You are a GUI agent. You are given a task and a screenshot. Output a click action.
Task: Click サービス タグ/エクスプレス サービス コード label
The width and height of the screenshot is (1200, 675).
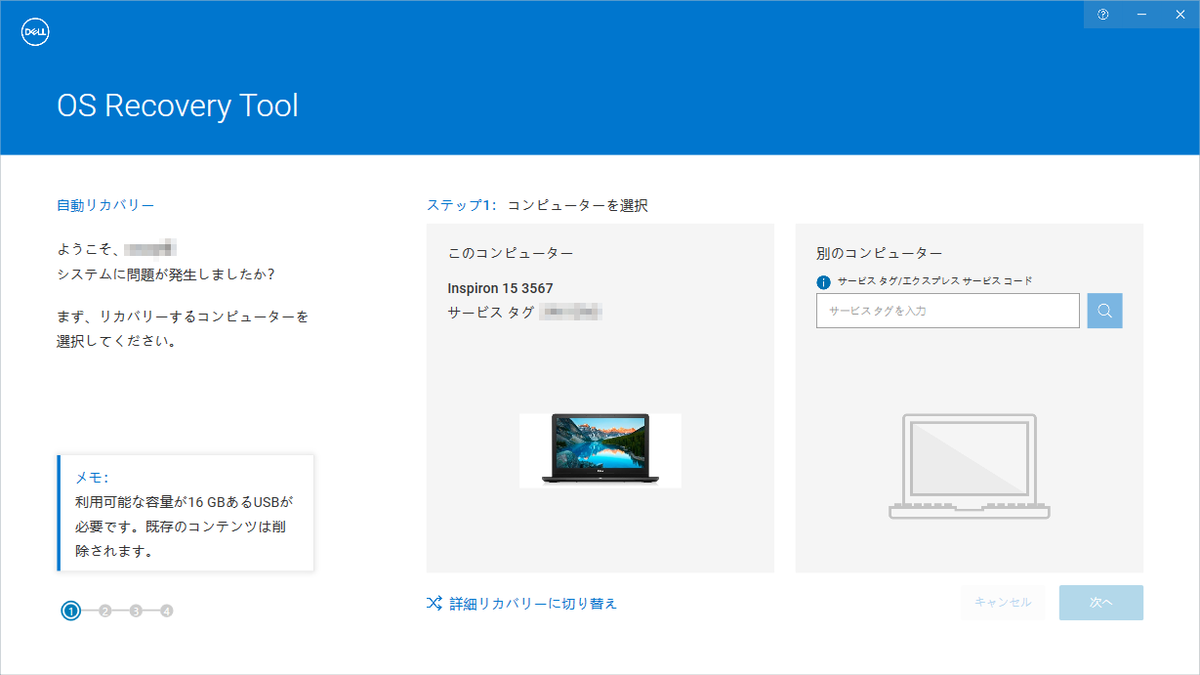[935, 282]
